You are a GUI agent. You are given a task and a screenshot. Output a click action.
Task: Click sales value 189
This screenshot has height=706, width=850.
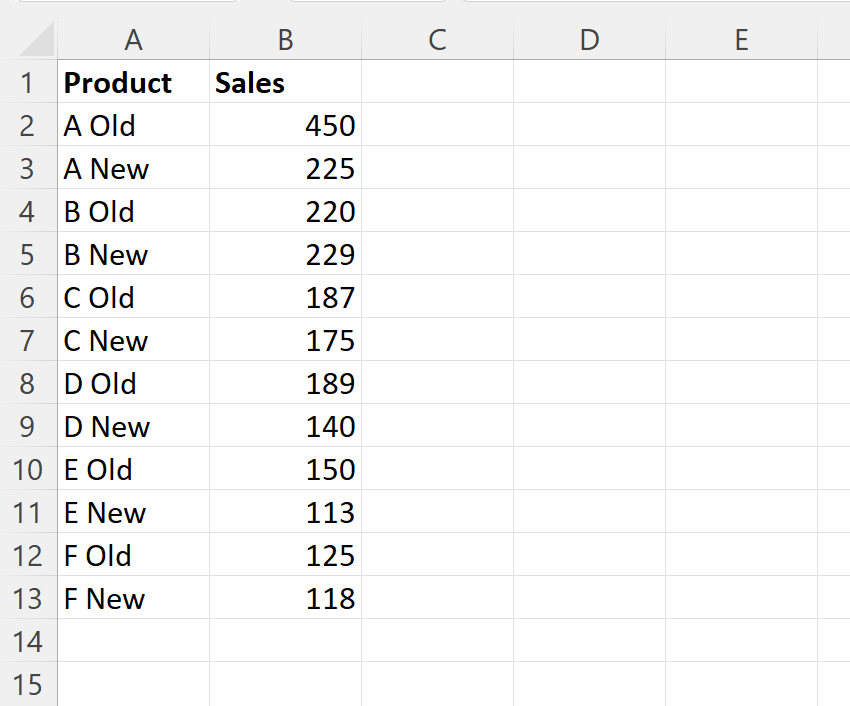(x=286, y=382)
